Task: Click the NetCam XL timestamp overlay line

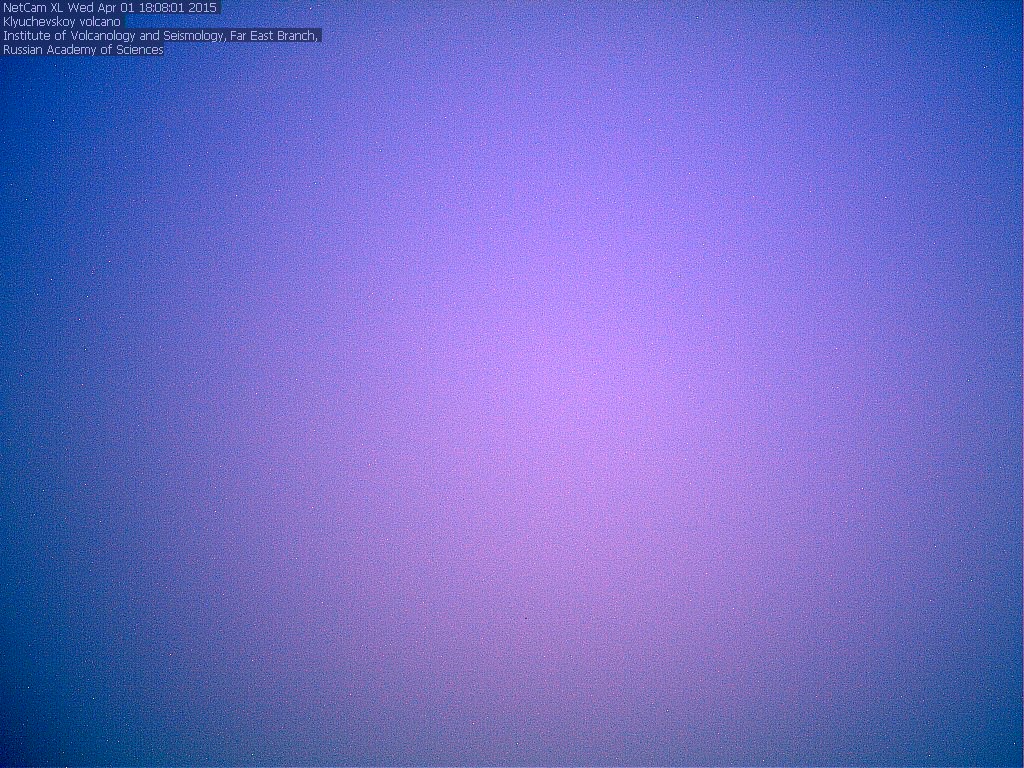Action: [110, 8]
